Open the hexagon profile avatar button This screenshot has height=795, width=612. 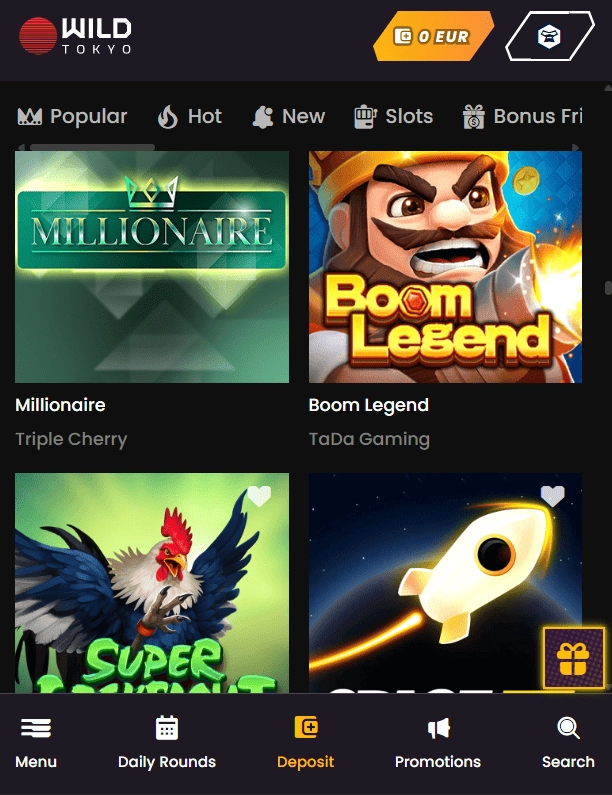point(549,37)
